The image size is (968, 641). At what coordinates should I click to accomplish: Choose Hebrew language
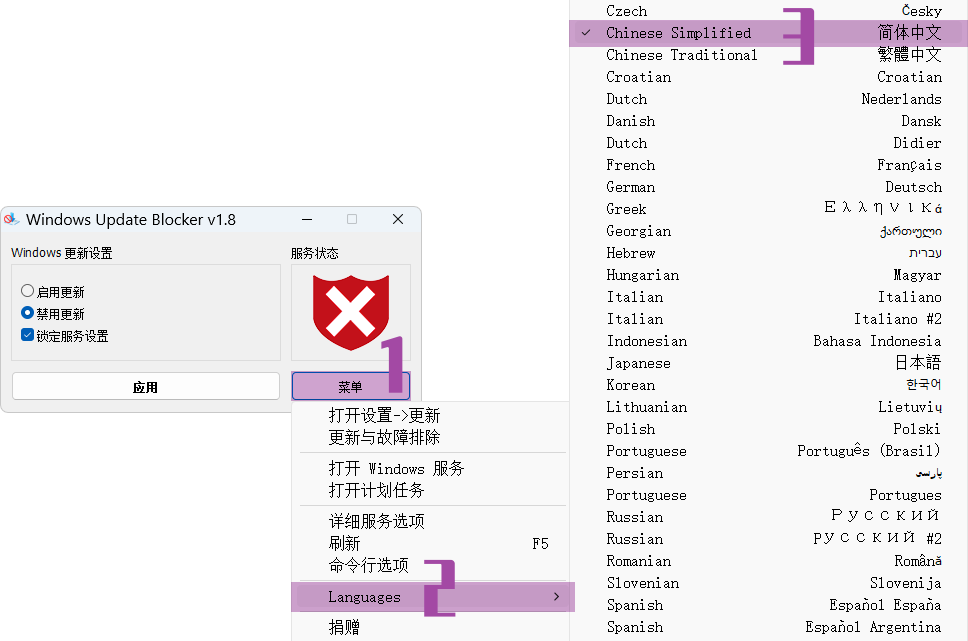(x=769, y=253)
